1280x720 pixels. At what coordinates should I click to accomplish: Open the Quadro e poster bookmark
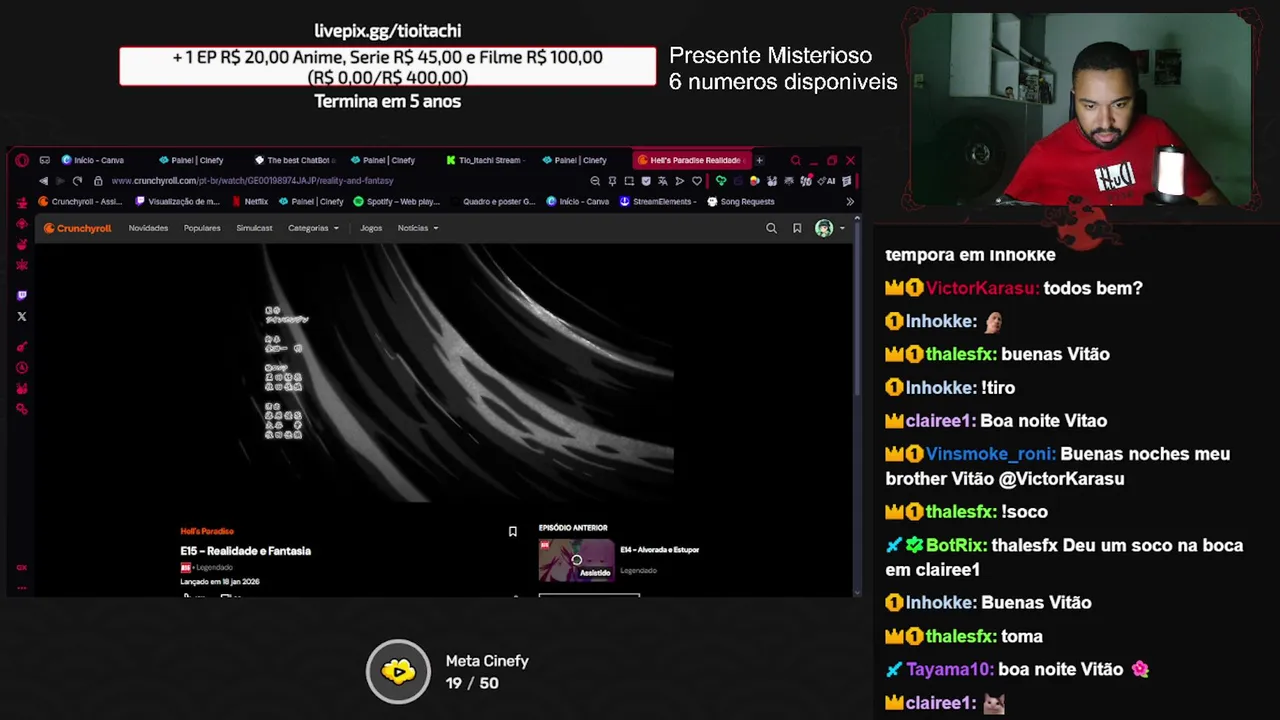pyautogui.click(x=493, y=201)
